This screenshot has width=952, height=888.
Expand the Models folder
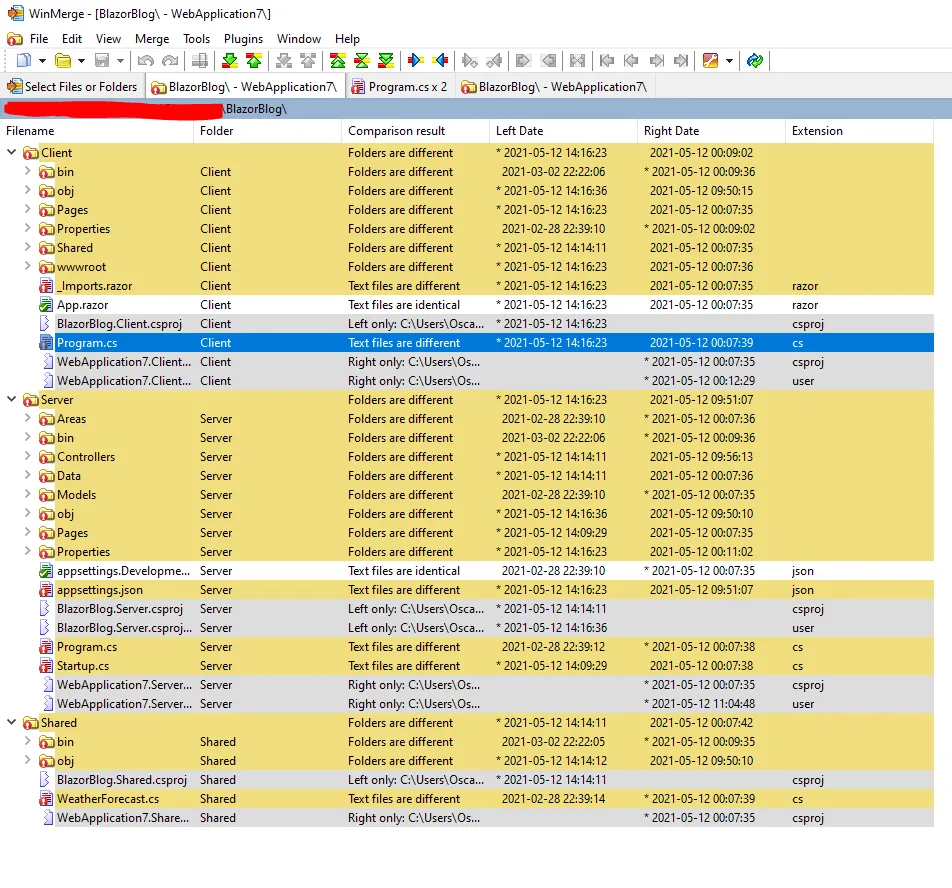(27, 495)
